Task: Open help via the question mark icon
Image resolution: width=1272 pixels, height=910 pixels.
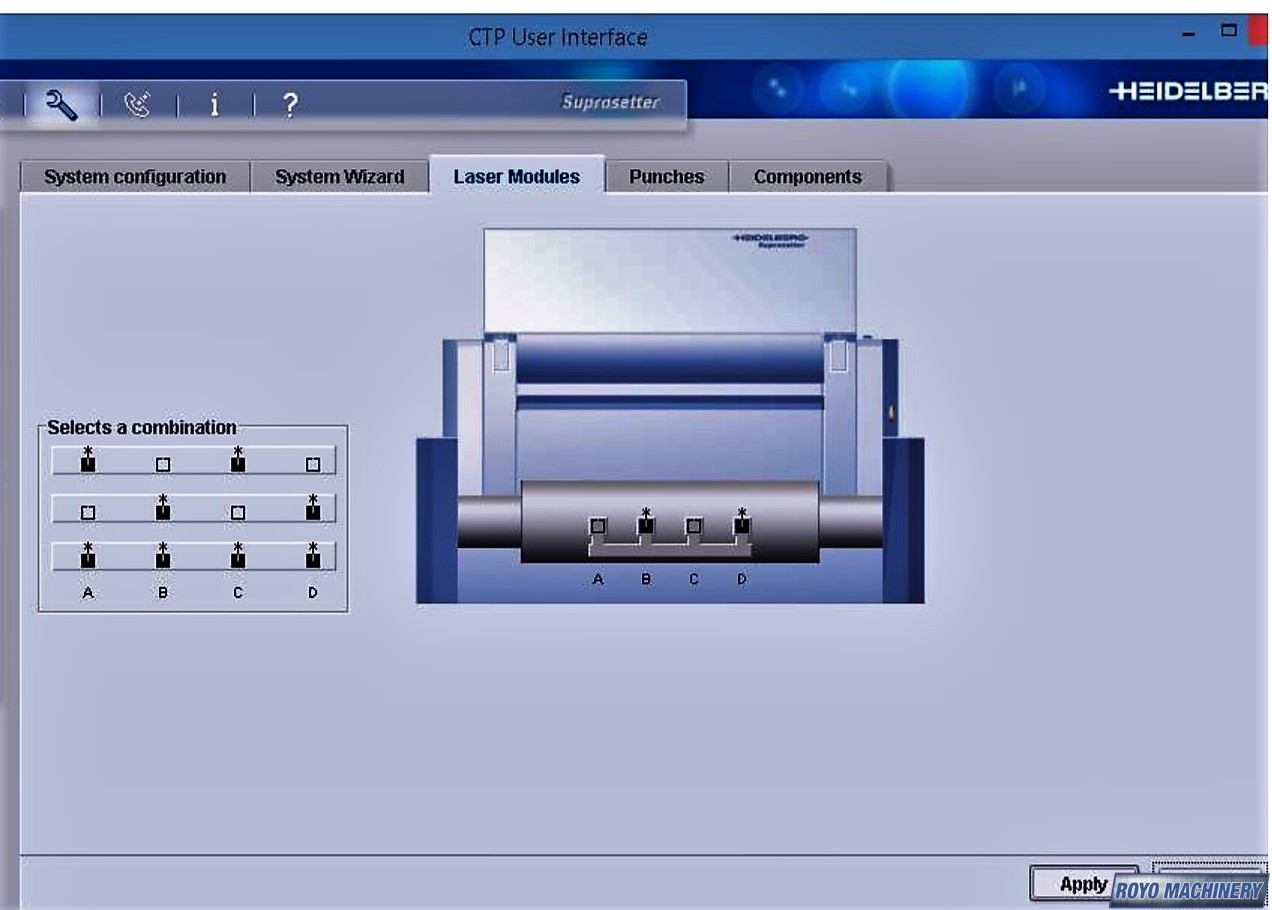Action: click(289, 104)
